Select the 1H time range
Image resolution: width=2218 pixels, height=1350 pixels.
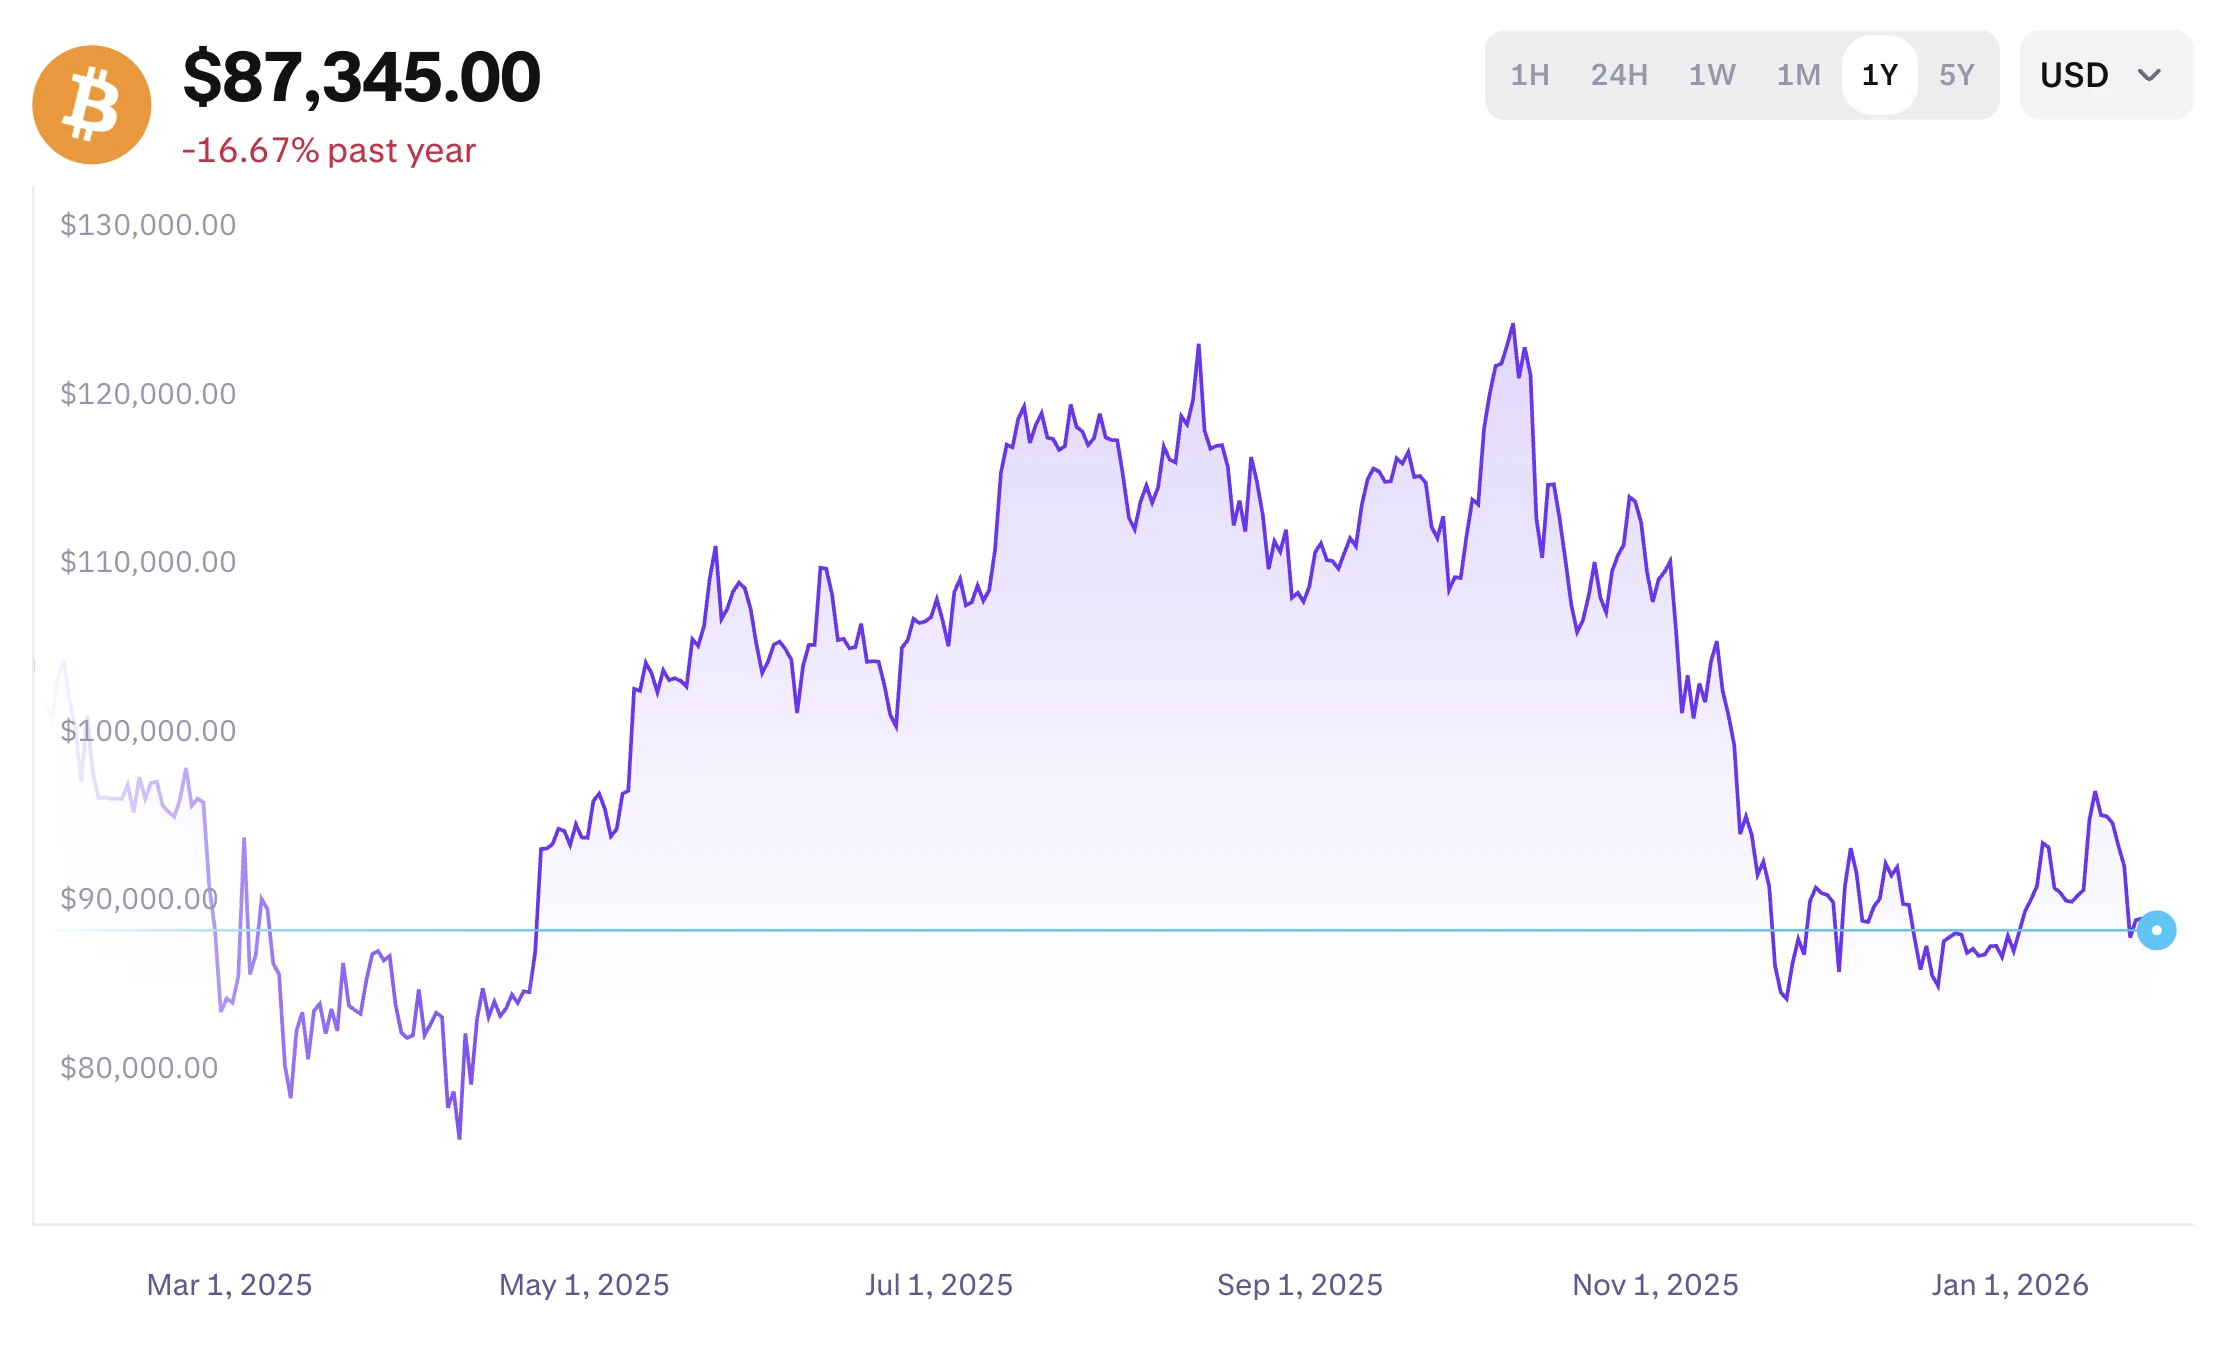(1529, 75)
